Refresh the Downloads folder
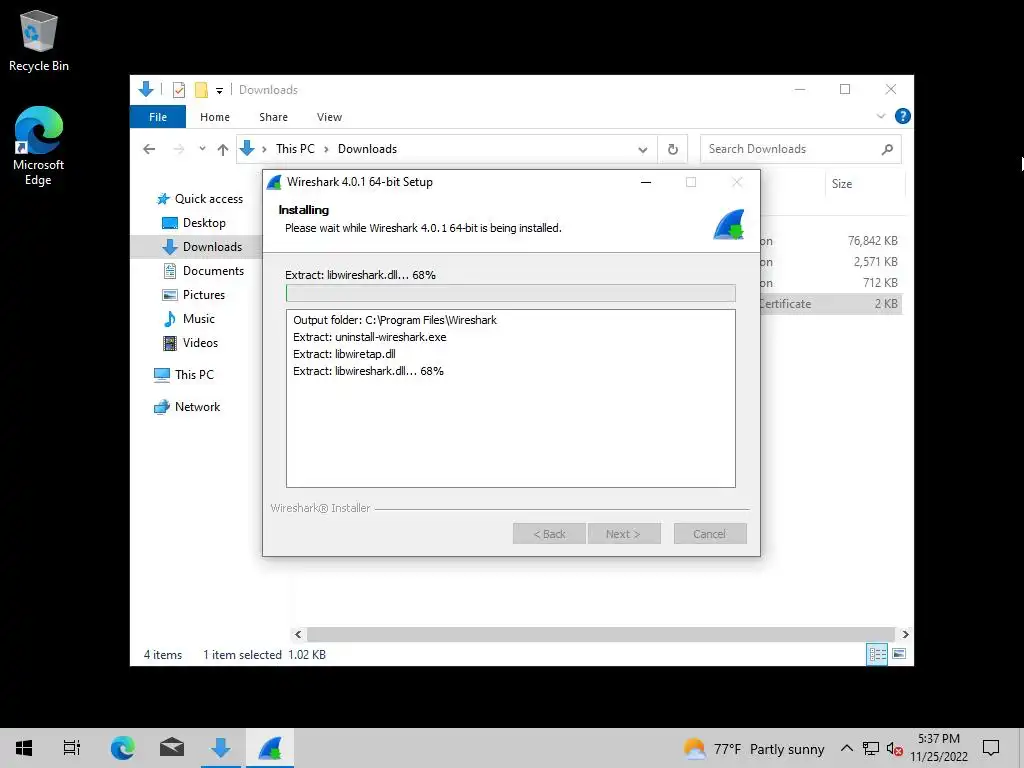 (673, 150)
